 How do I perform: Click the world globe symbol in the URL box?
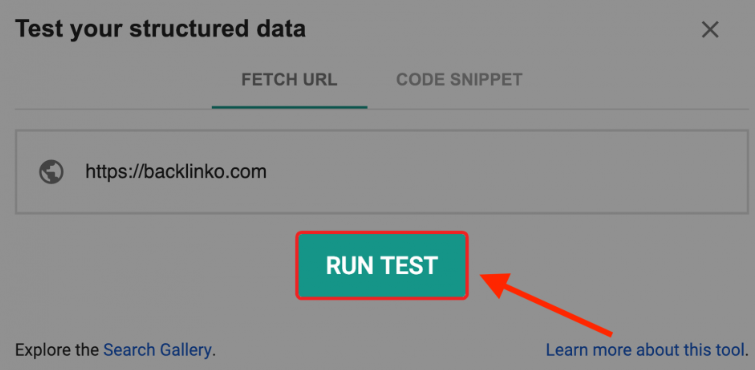(51, 172)
